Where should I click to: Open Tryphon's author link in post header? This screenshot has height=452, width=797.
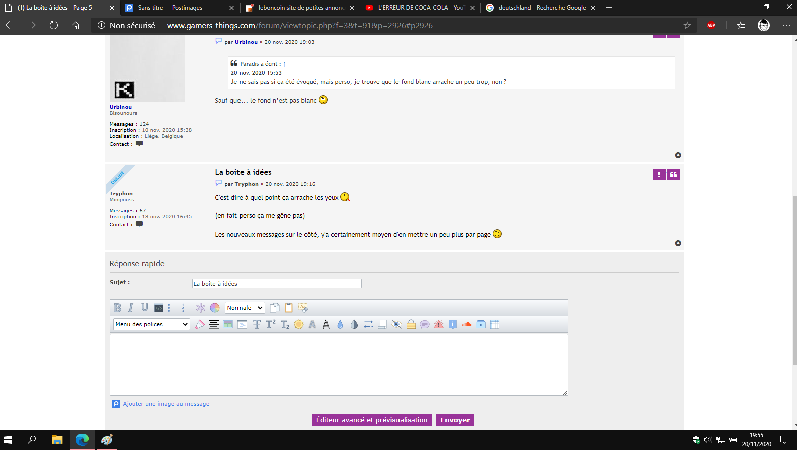pos(247,184)
